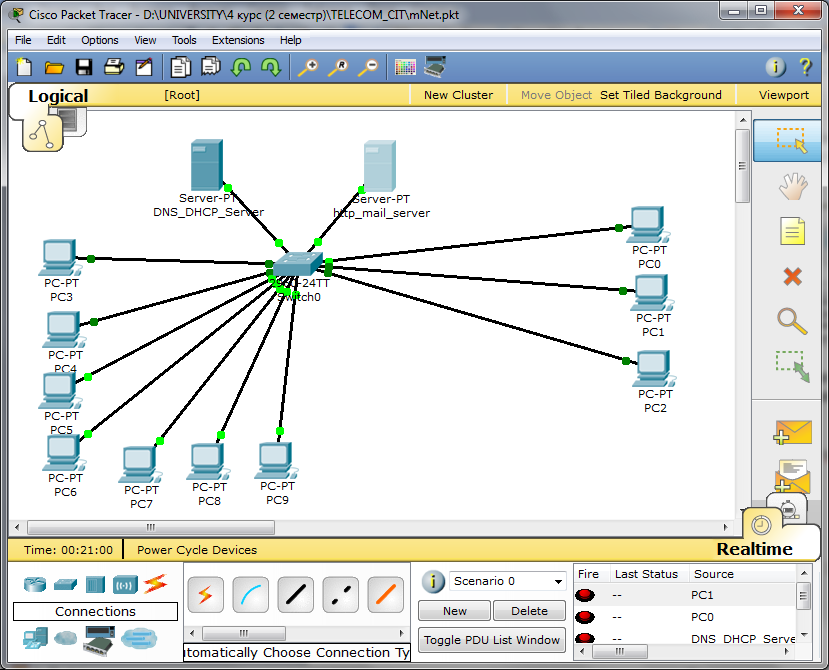
Task: Open the Help menu
Action: point(290,40)
